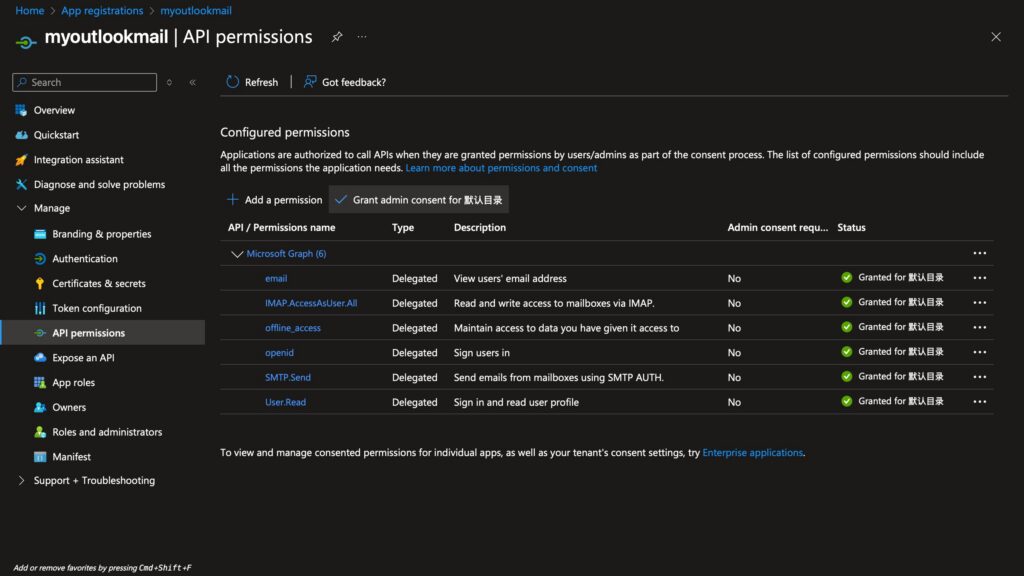Click Grant admin consent for 默认目录
Viewport: 1024px width, 576px height.
tap(419, 200)
